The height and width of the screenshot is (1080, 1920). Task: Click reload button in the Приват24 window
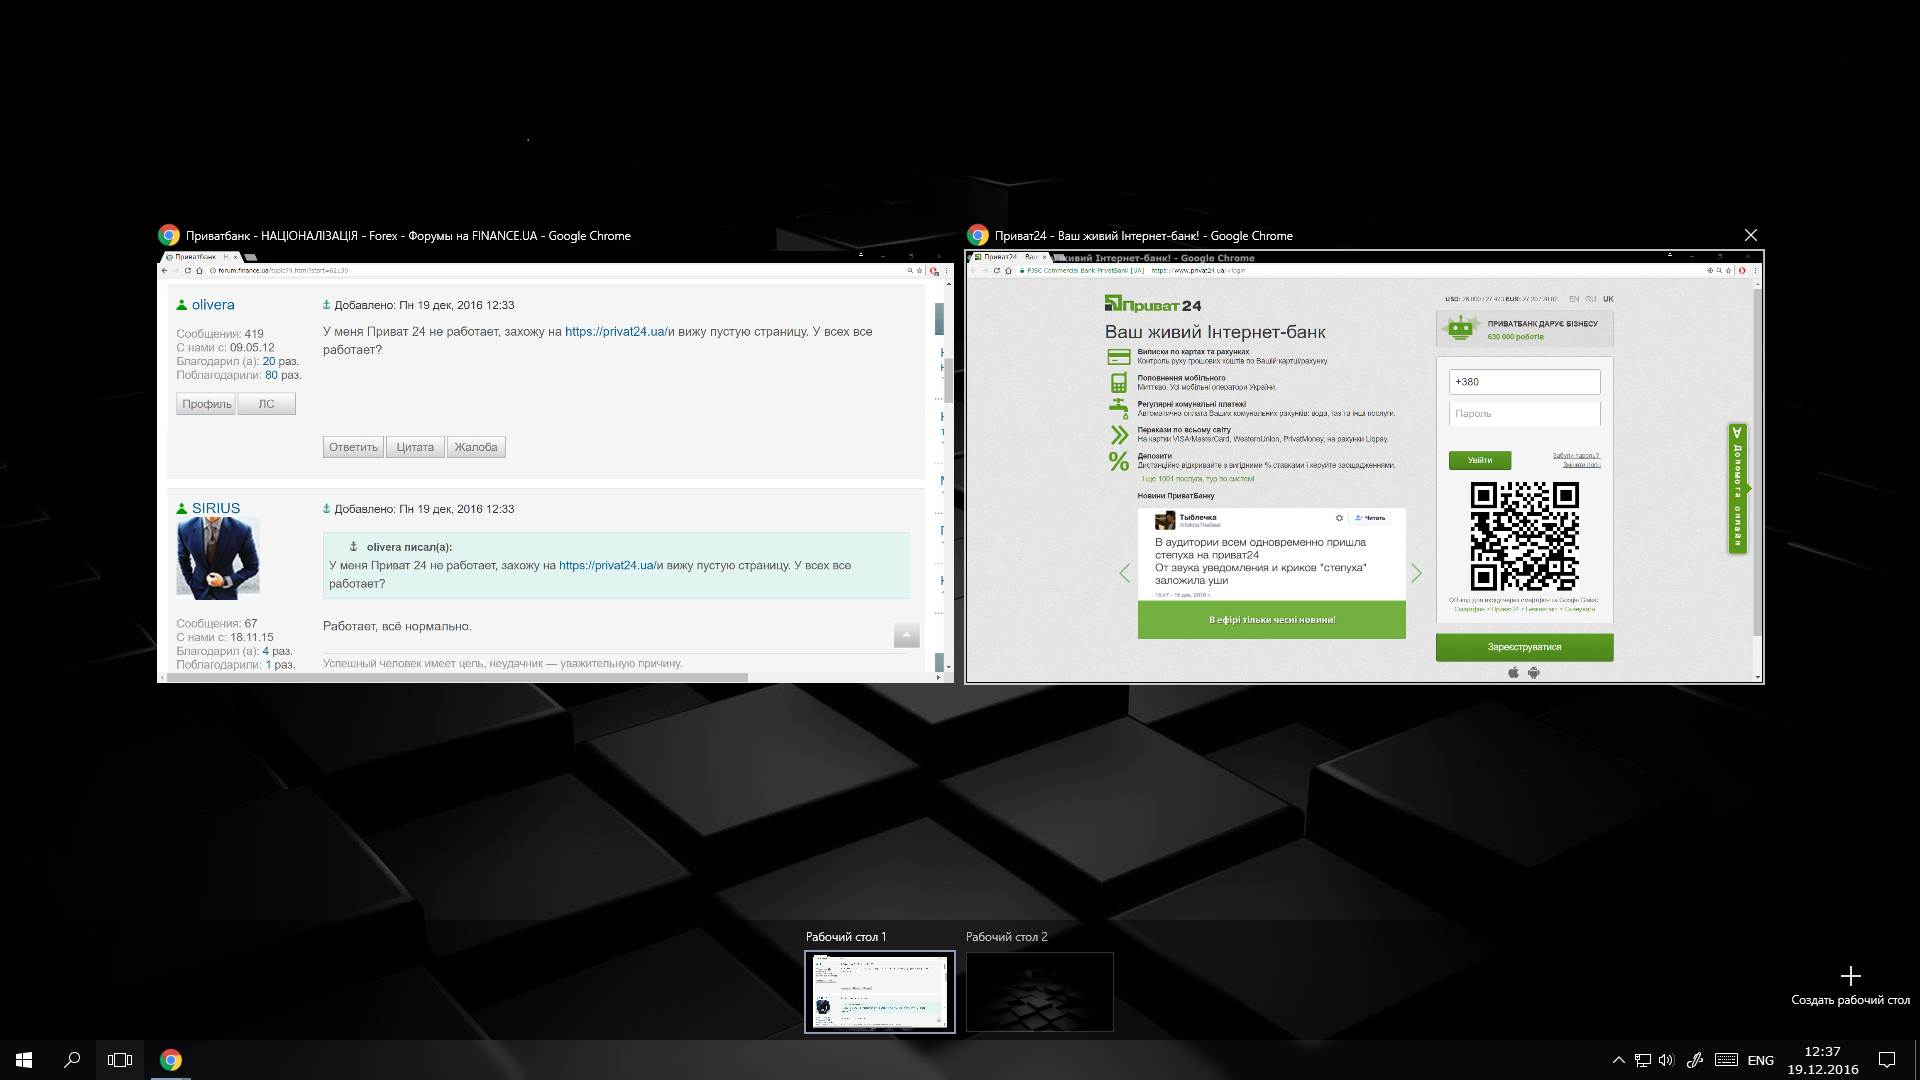point(996,270)
